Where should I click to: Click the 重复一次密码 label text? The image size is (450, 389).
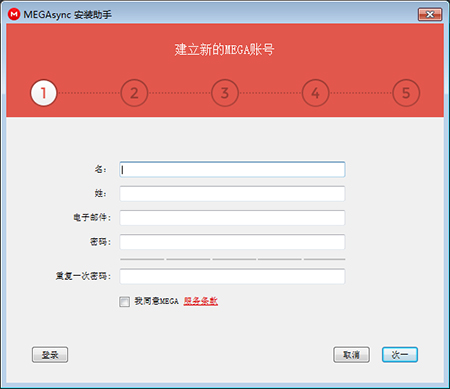(83, 276)
